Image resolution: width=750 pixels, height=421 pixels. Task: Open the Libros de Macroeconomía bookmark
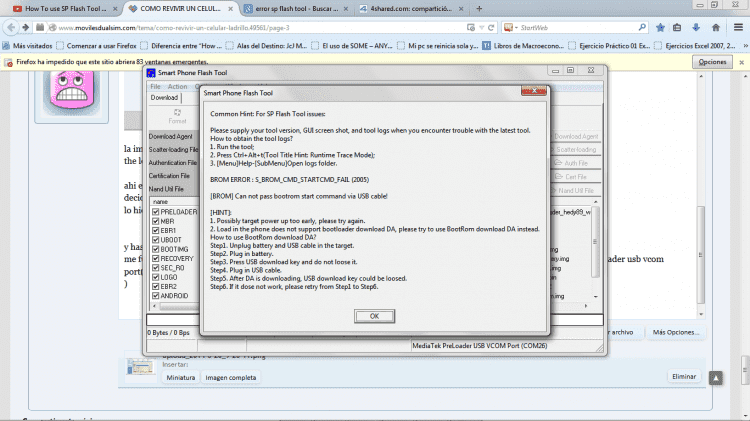point(524,46)
